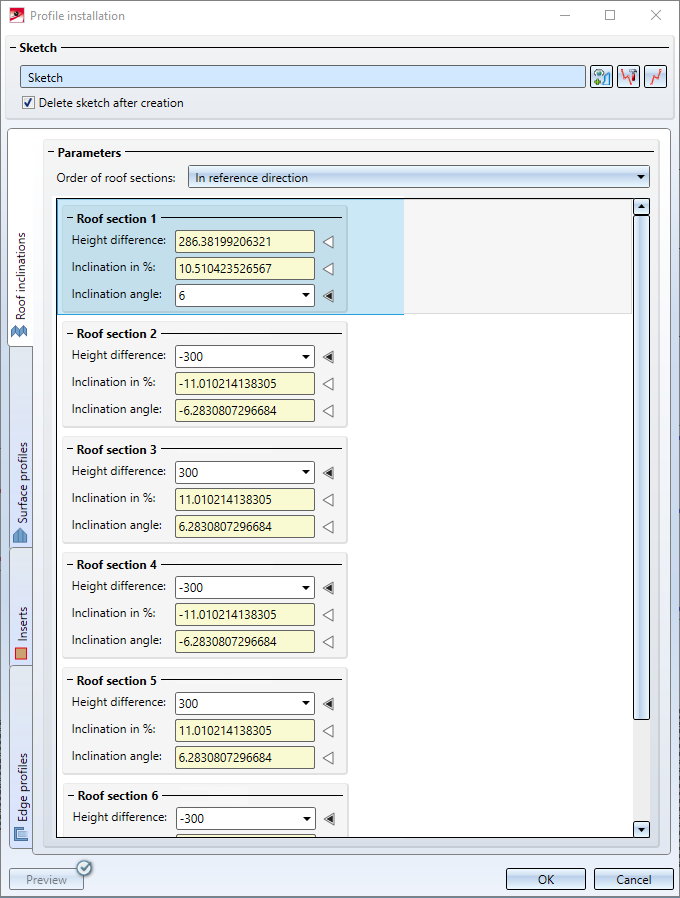Viewport: 680px width, 898px height.
Task: Switch to the Roof inclinations tab
Action: pyautogui.click(x=21, y=238)
